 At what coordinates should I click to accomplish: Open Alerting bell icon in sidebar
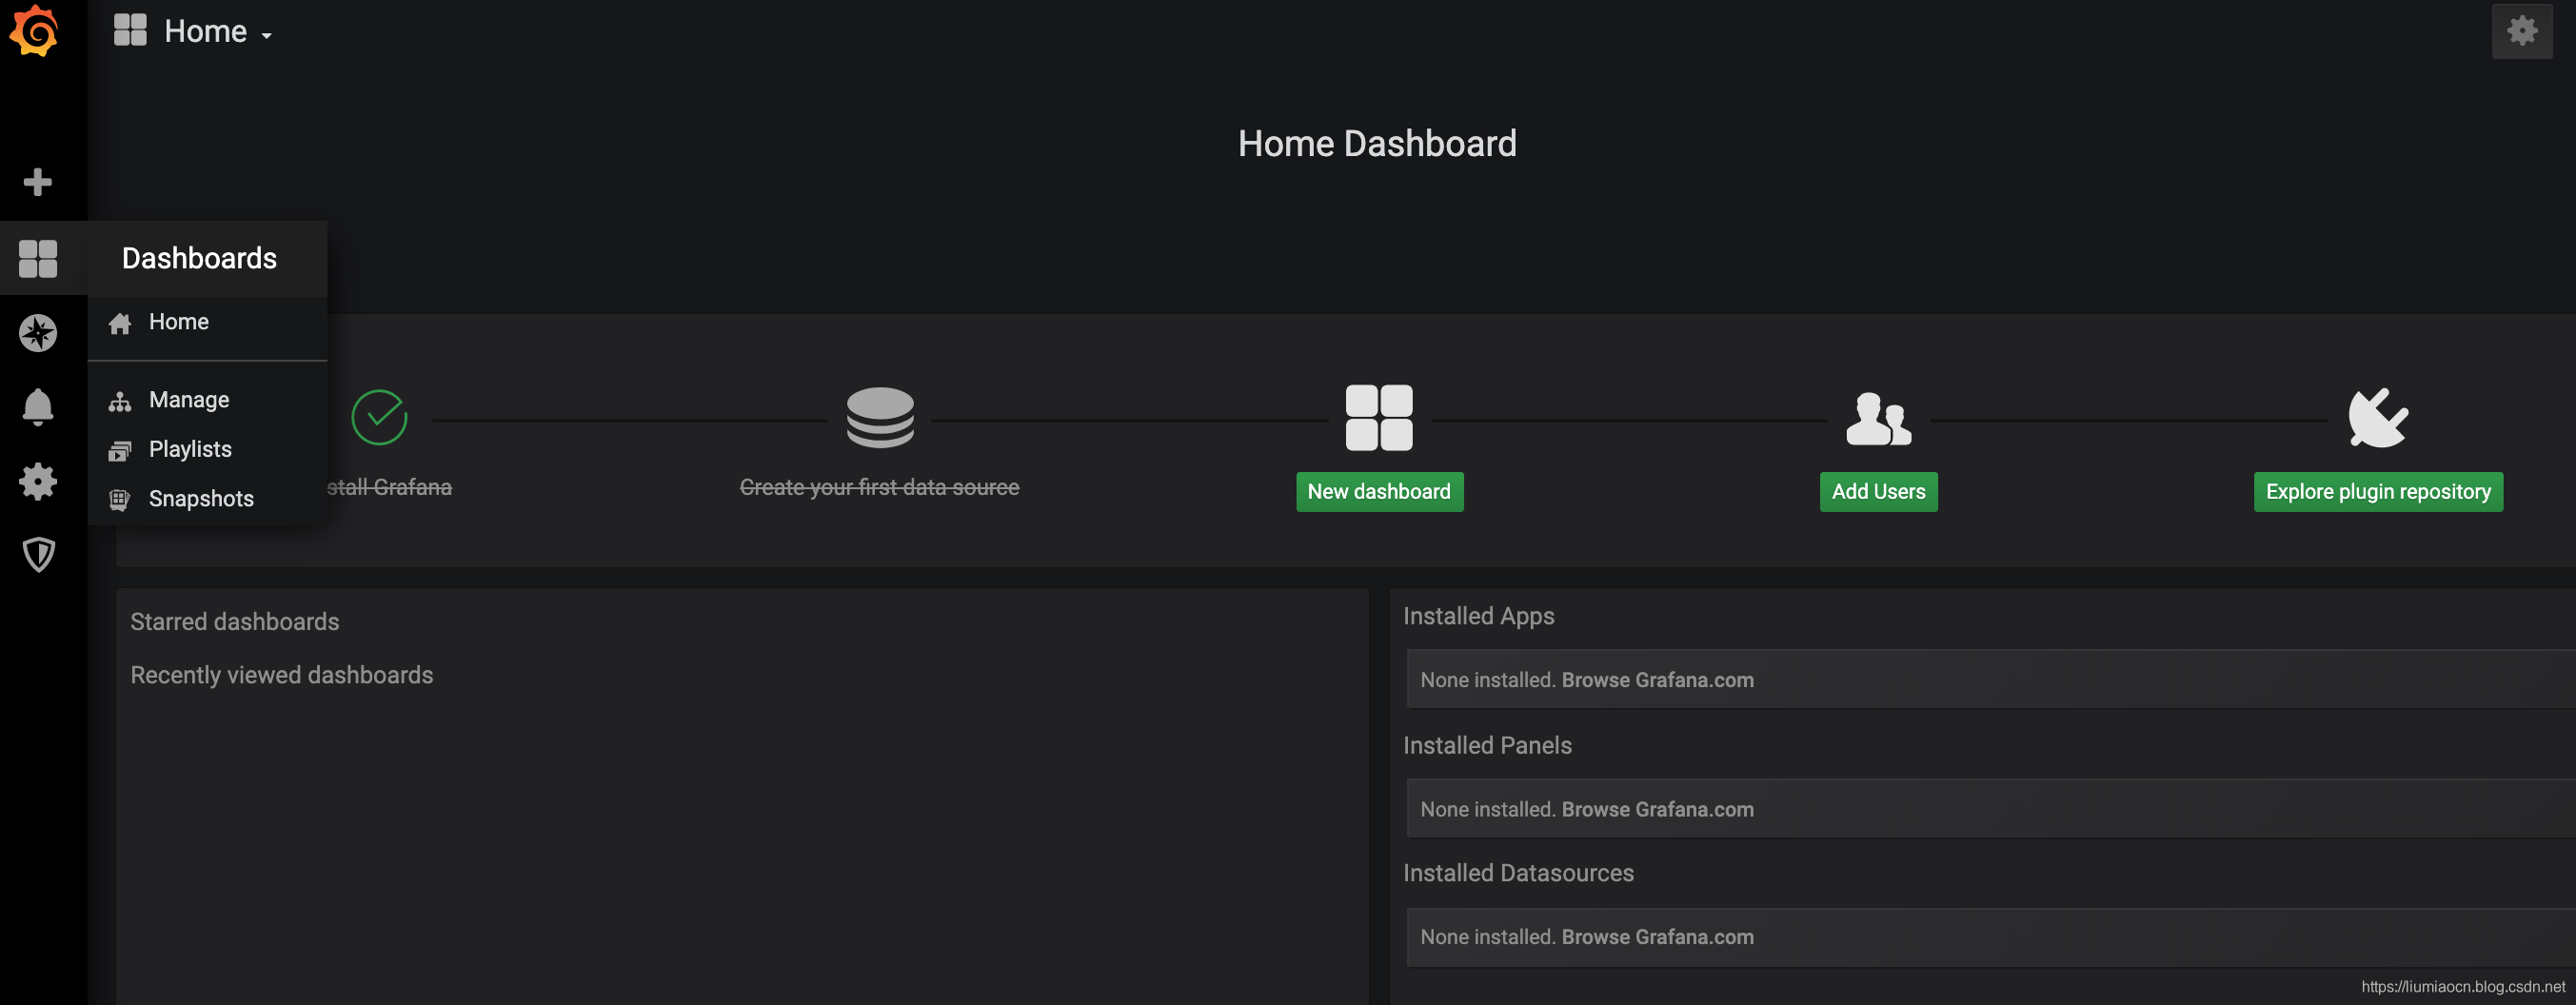38,407
